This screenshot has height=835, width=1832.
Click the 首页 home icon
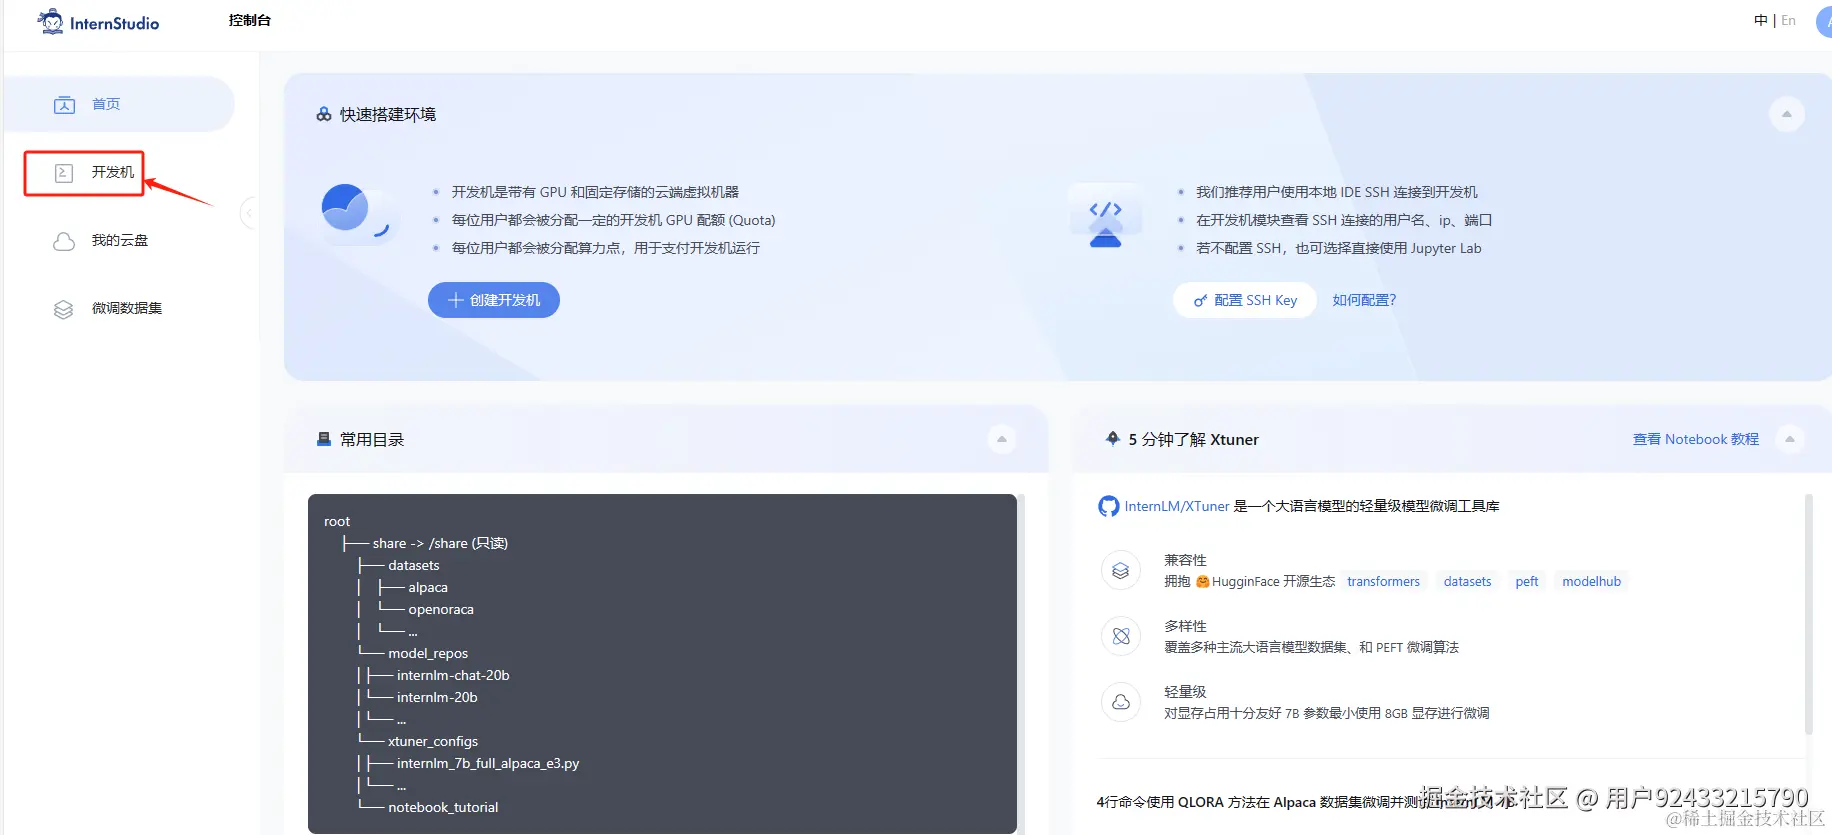click(64, 104)
